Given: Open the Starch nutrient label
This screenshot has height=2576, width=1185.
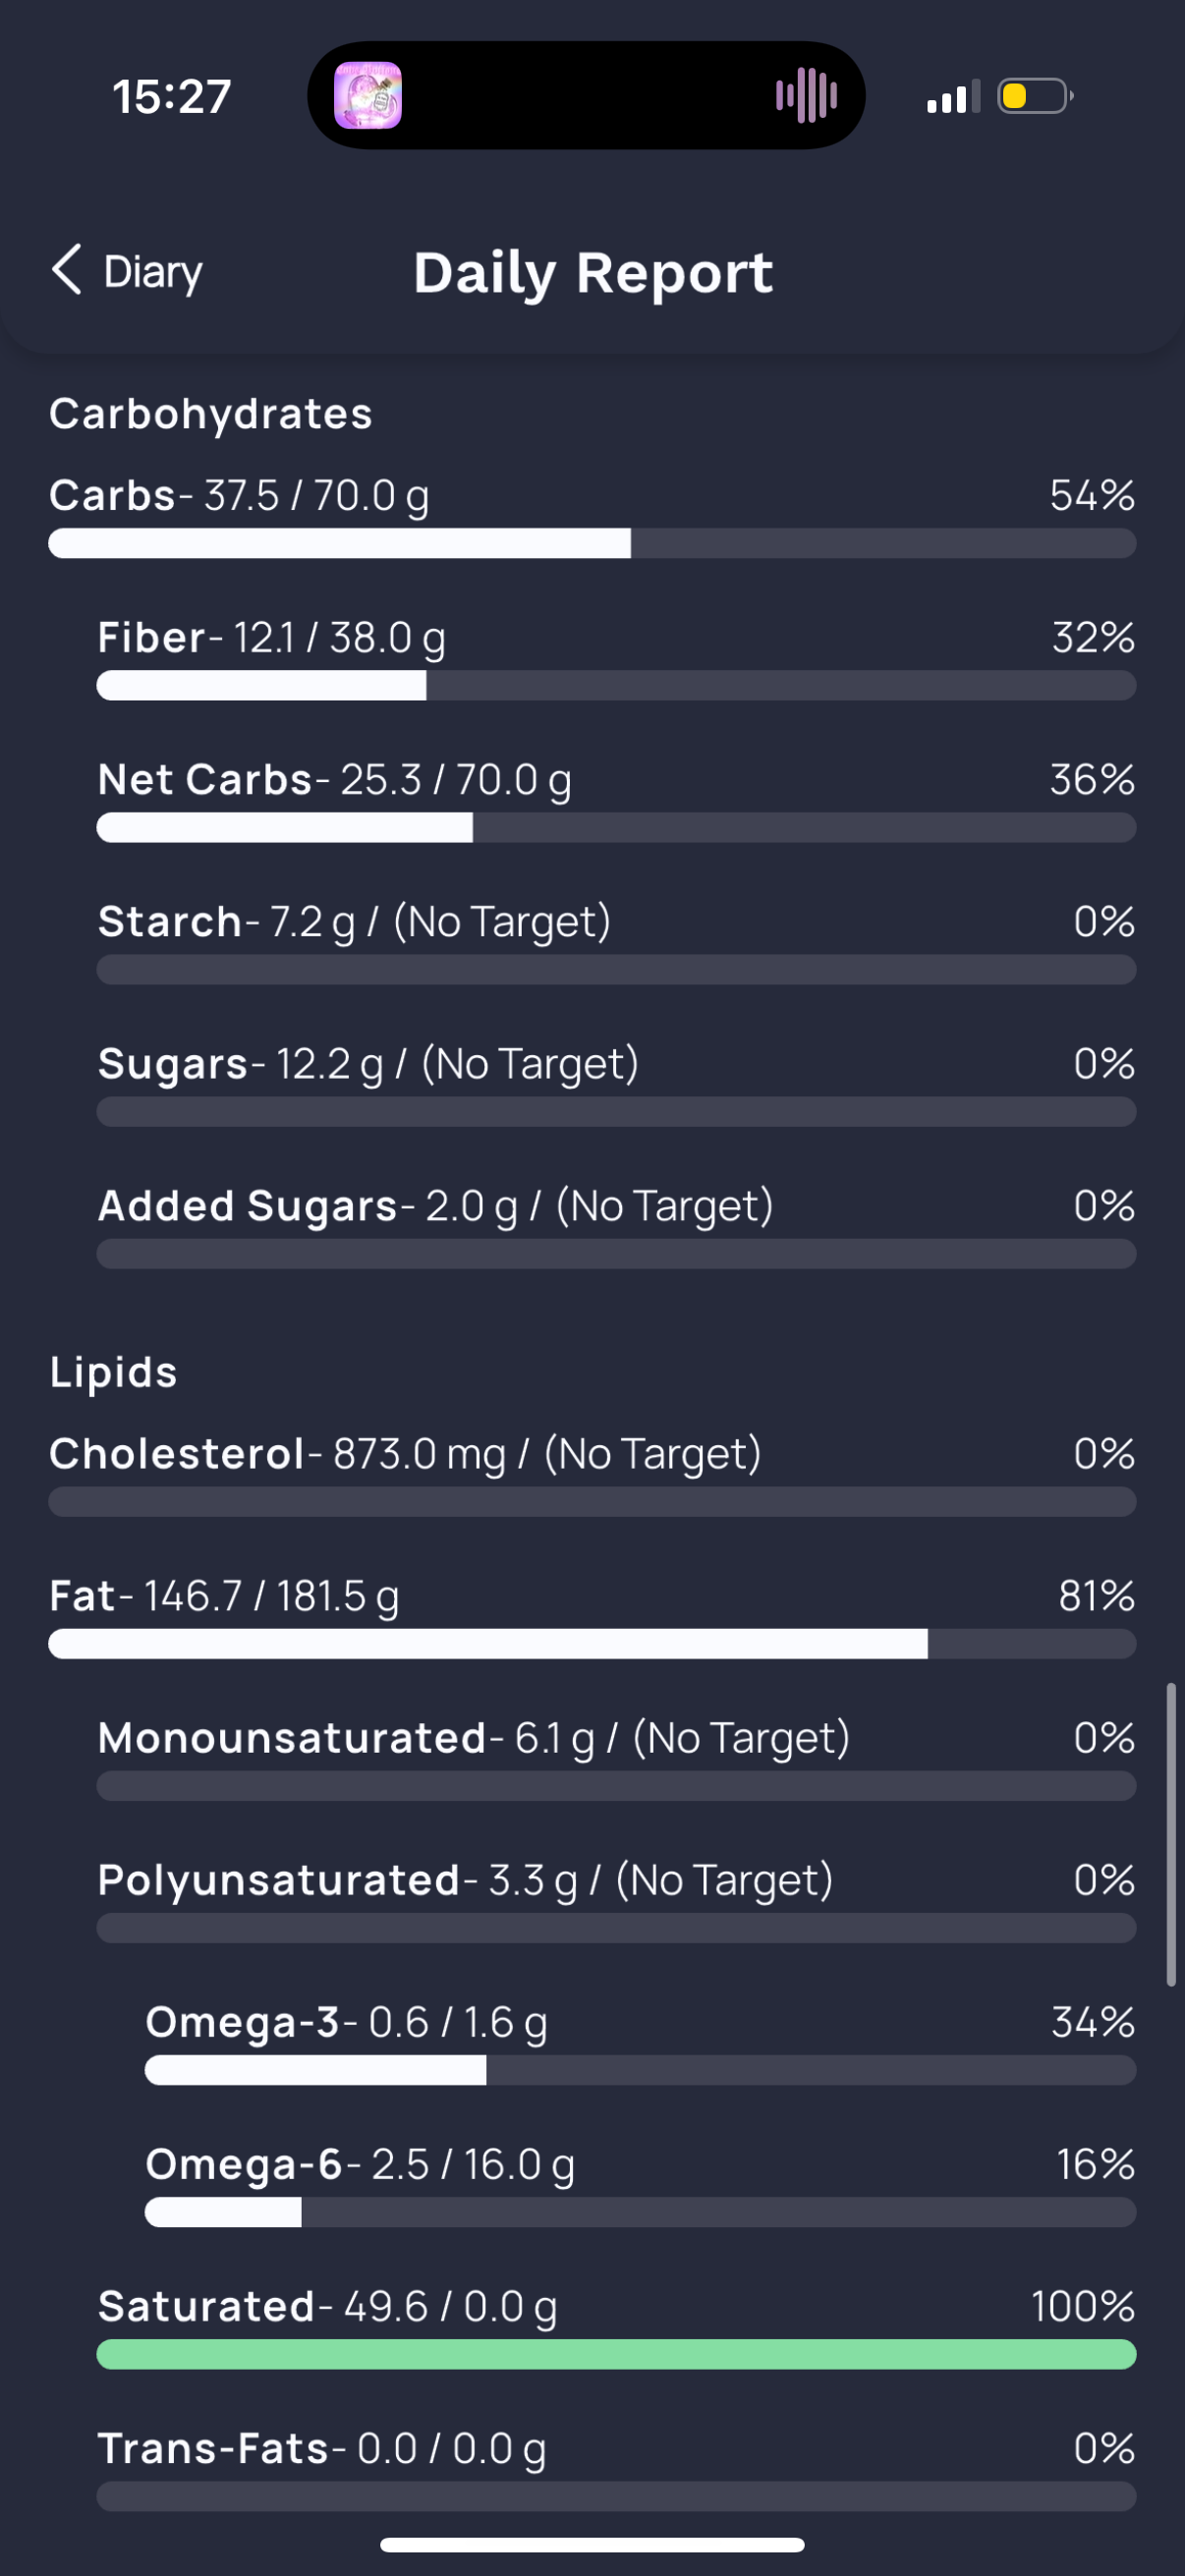Looking at the screenshot, I should [170, 922].
